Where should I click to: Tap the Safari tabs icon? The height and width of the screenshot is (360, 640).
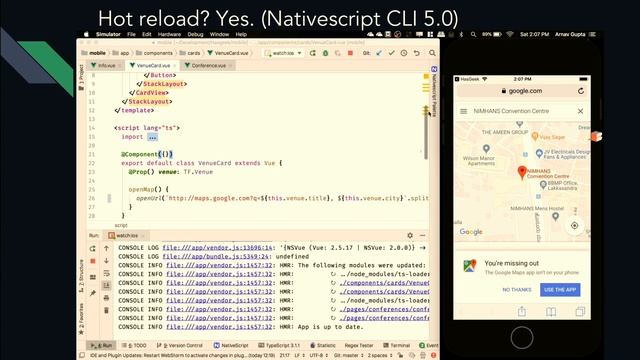[x=580, y=312]
